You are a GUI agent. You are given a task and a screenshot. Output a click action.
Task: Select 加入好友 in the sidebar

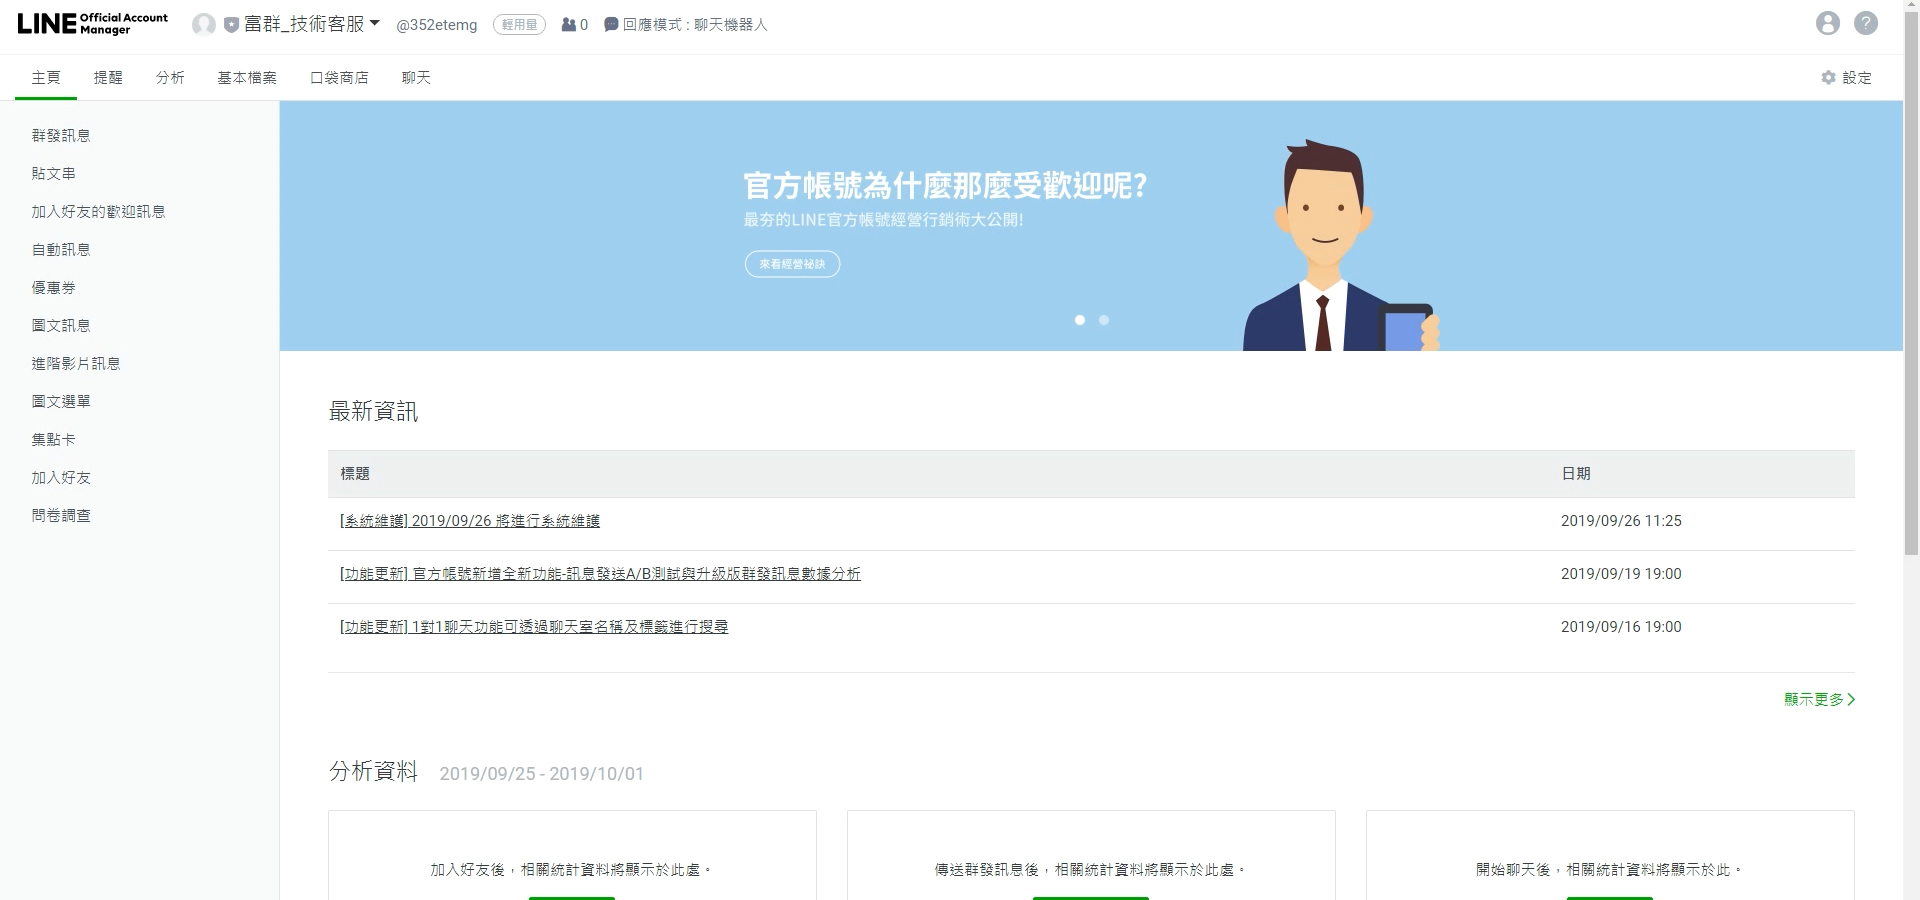point(61,478)
